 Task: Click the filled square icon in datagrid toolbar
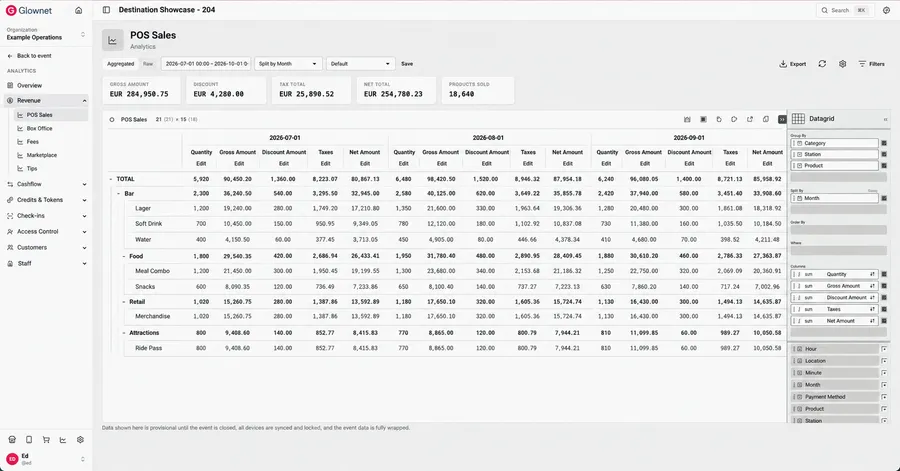[x=703, y=119]
